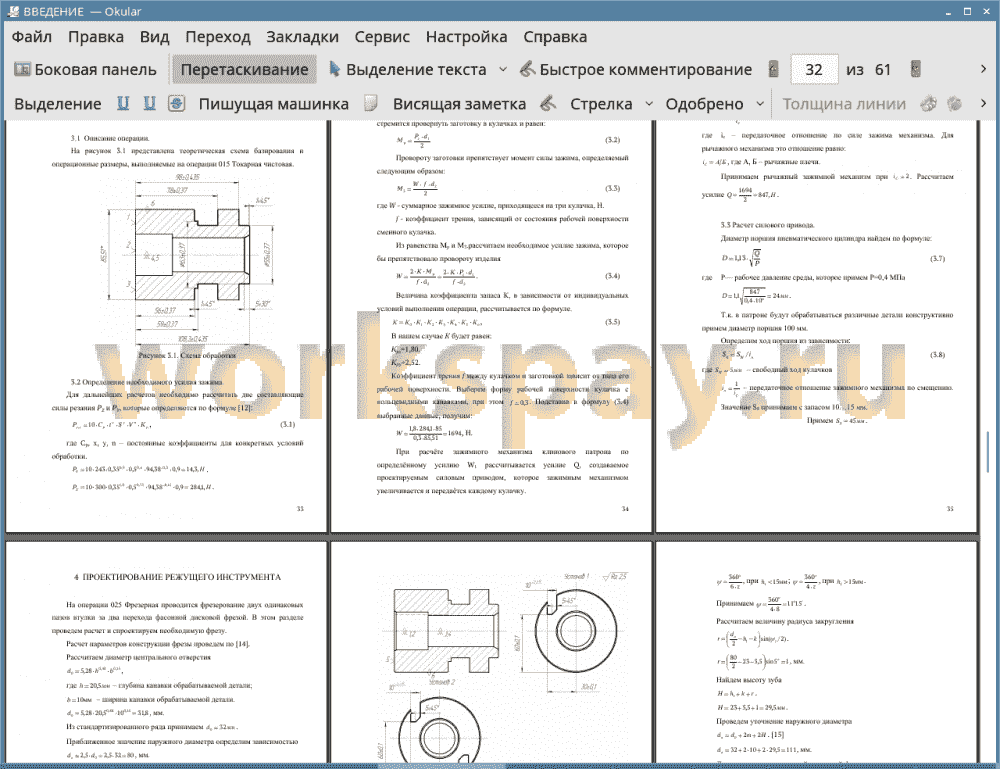
Task: Click page 35 about силового привода
Action: tap(816, 326)
